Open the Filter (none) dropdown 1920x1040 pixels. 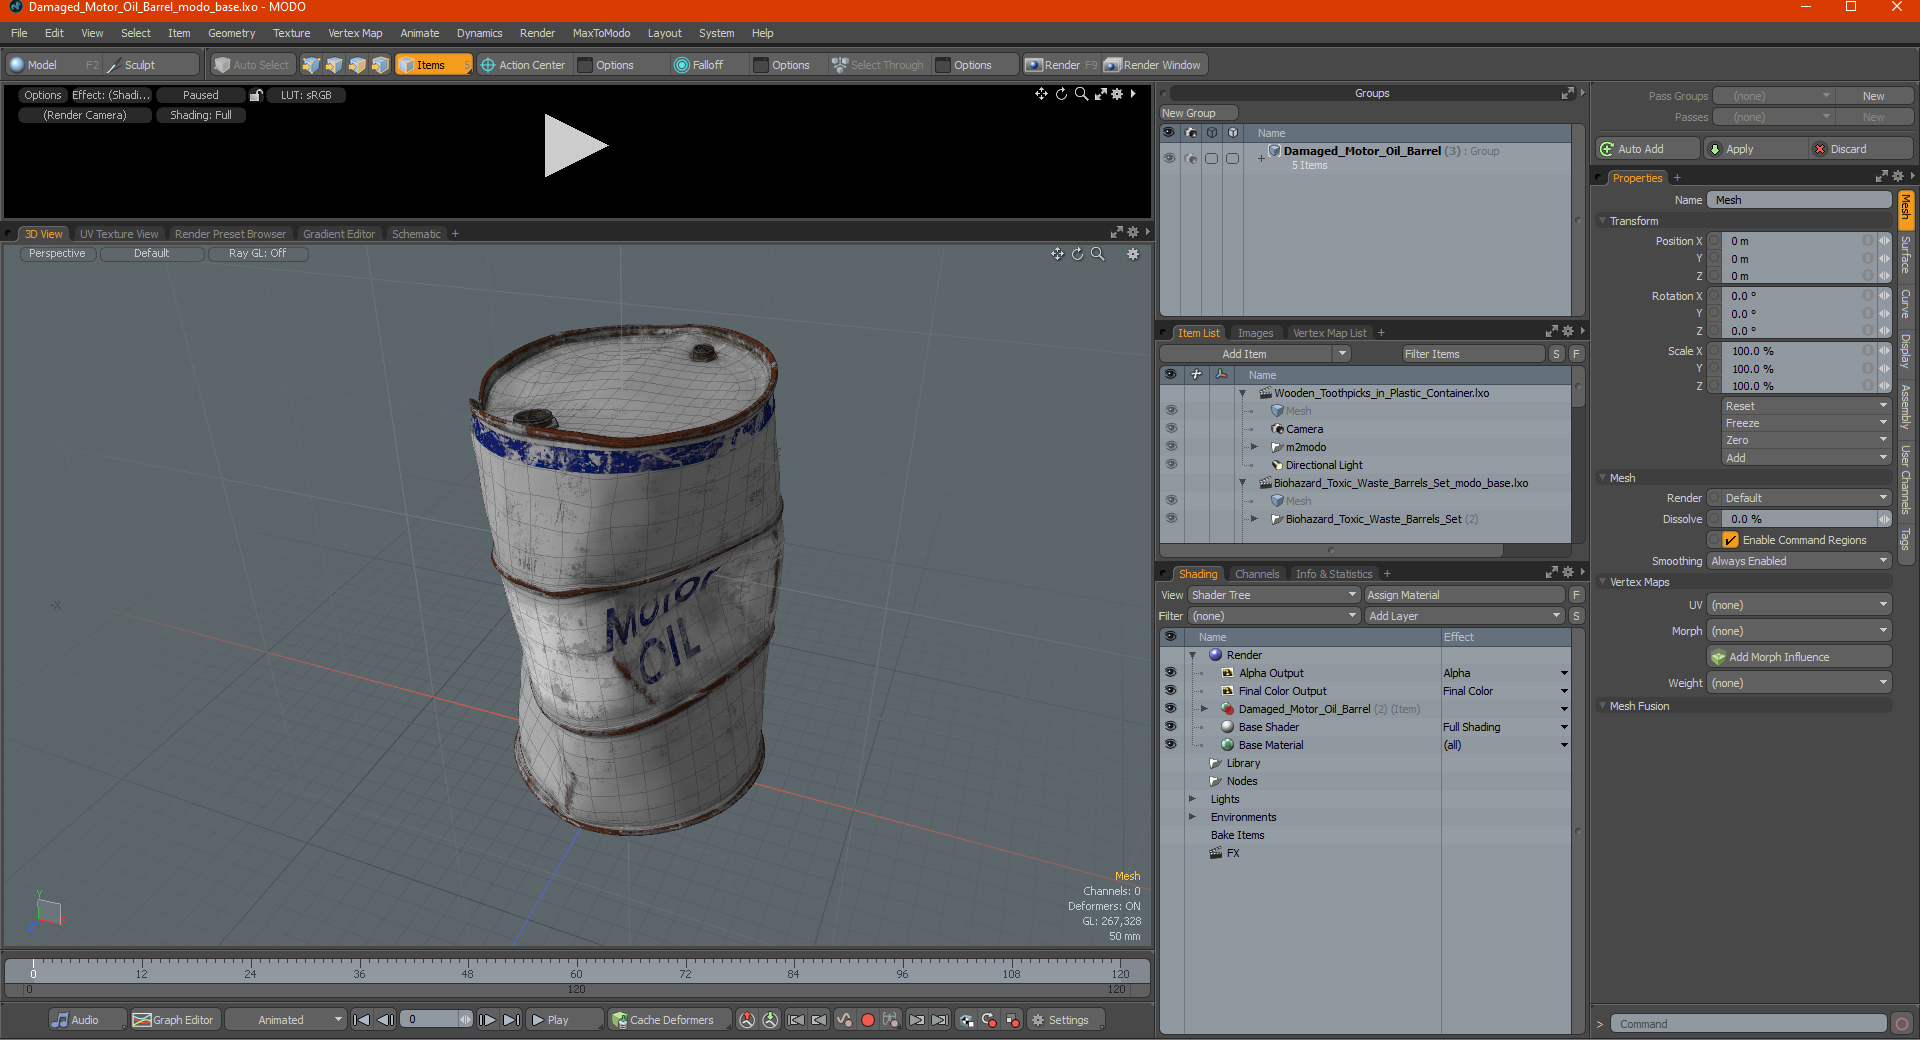pyautogui.click(x=1273, y=616)
